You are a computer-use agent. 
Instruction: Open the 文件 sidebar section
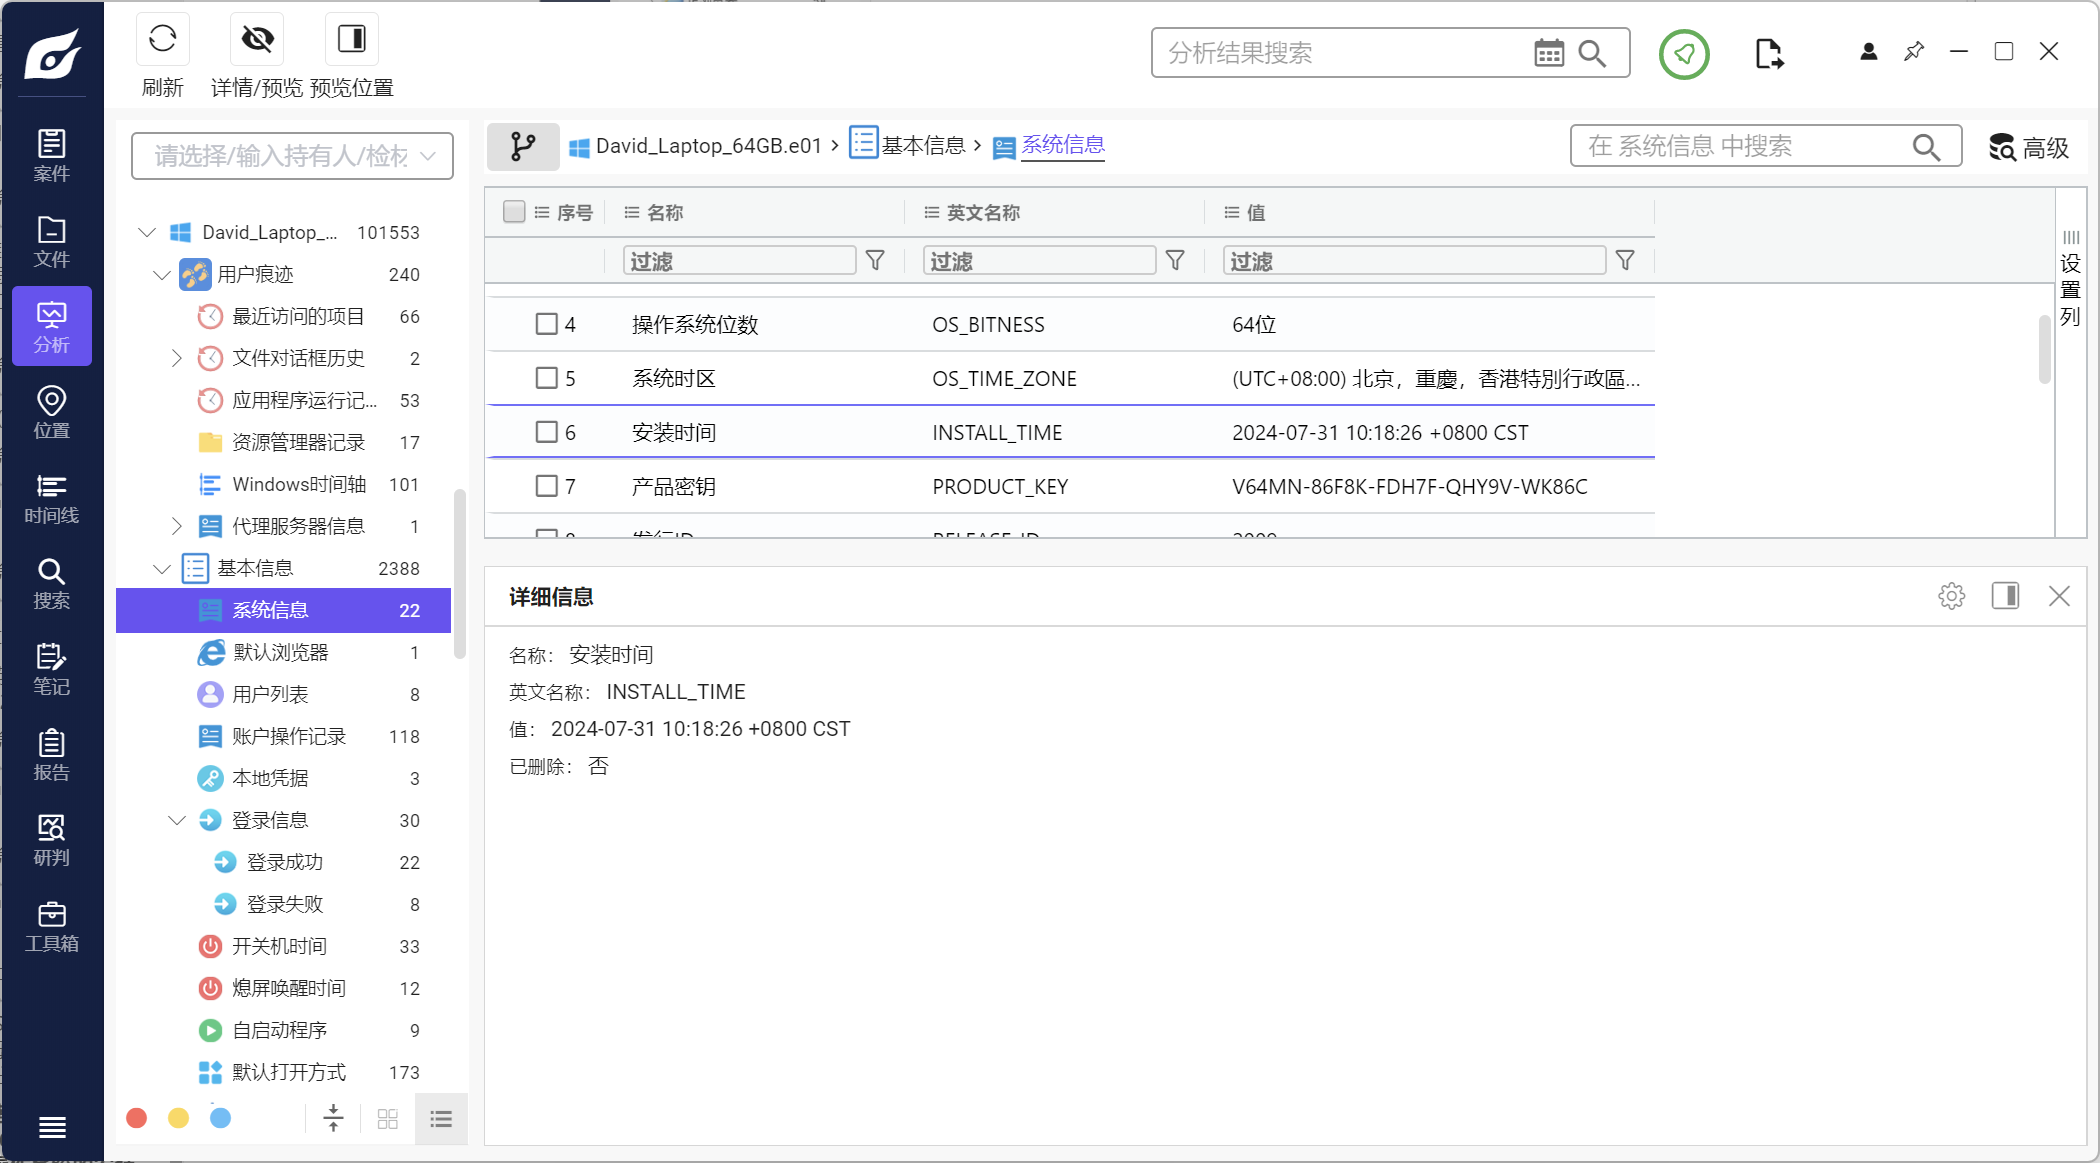[52, 241]
